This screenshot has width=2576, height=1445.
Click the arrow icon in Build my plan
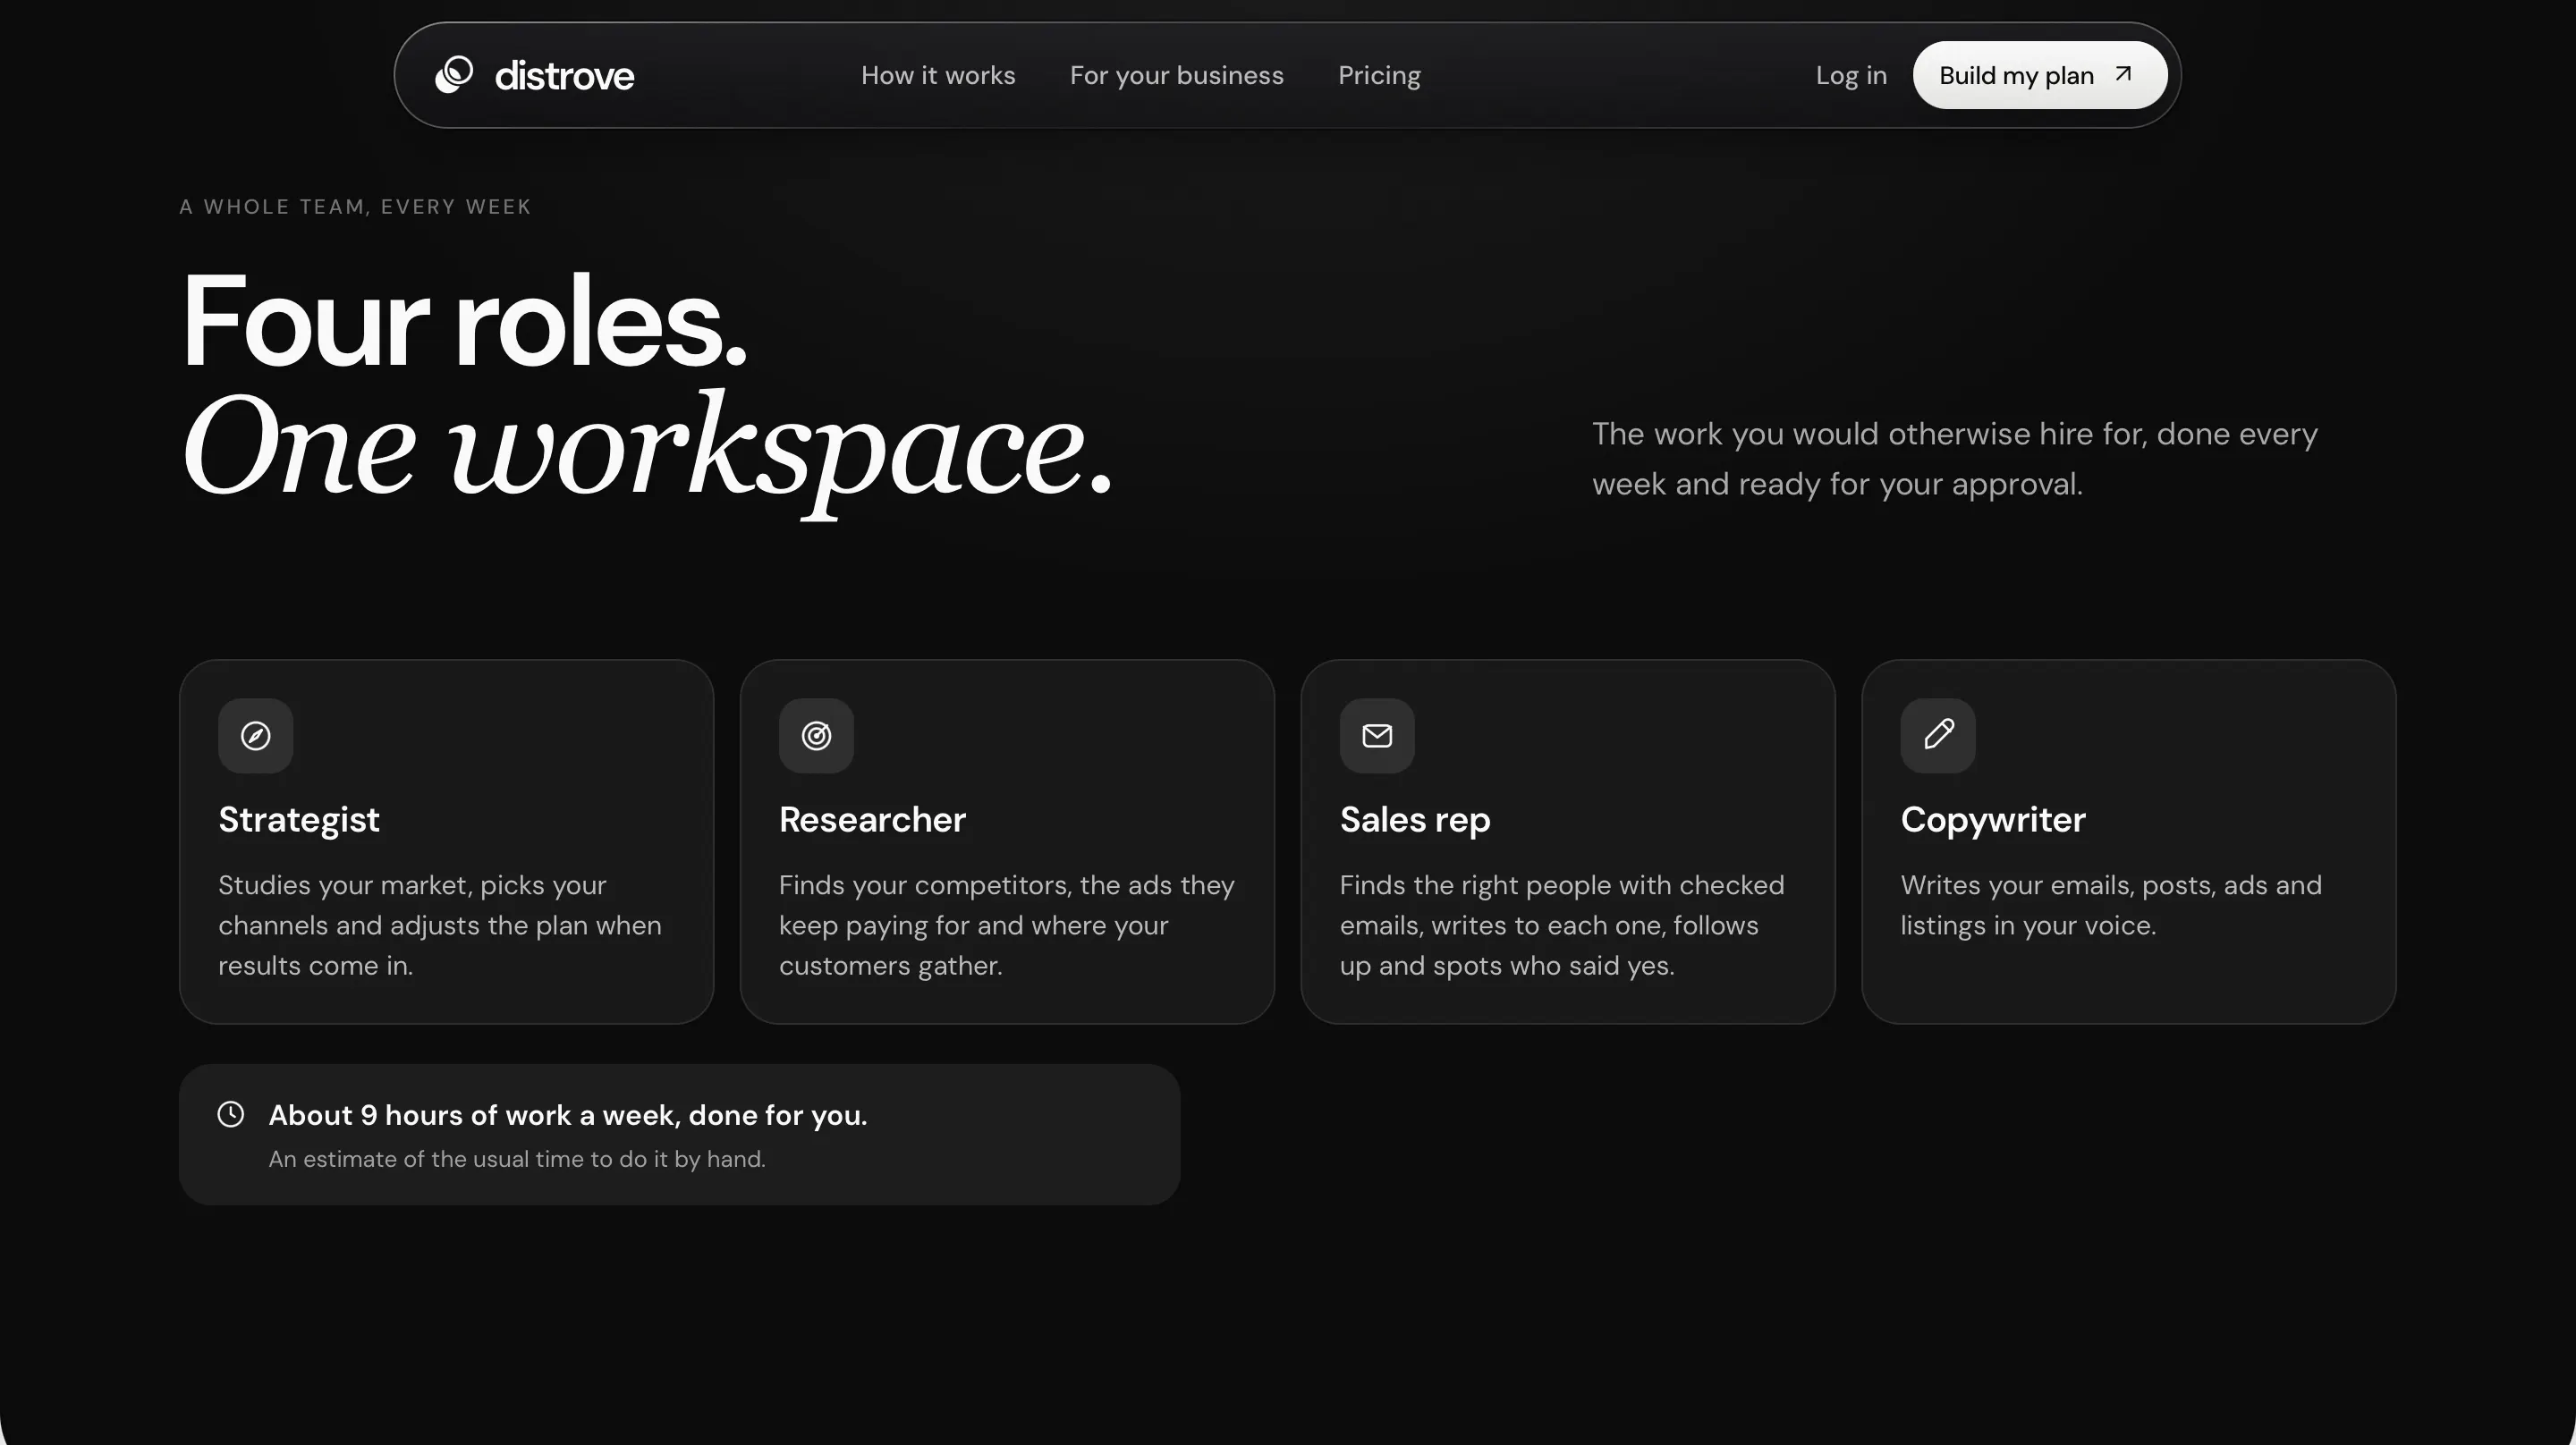click(x=2123, y=74)
